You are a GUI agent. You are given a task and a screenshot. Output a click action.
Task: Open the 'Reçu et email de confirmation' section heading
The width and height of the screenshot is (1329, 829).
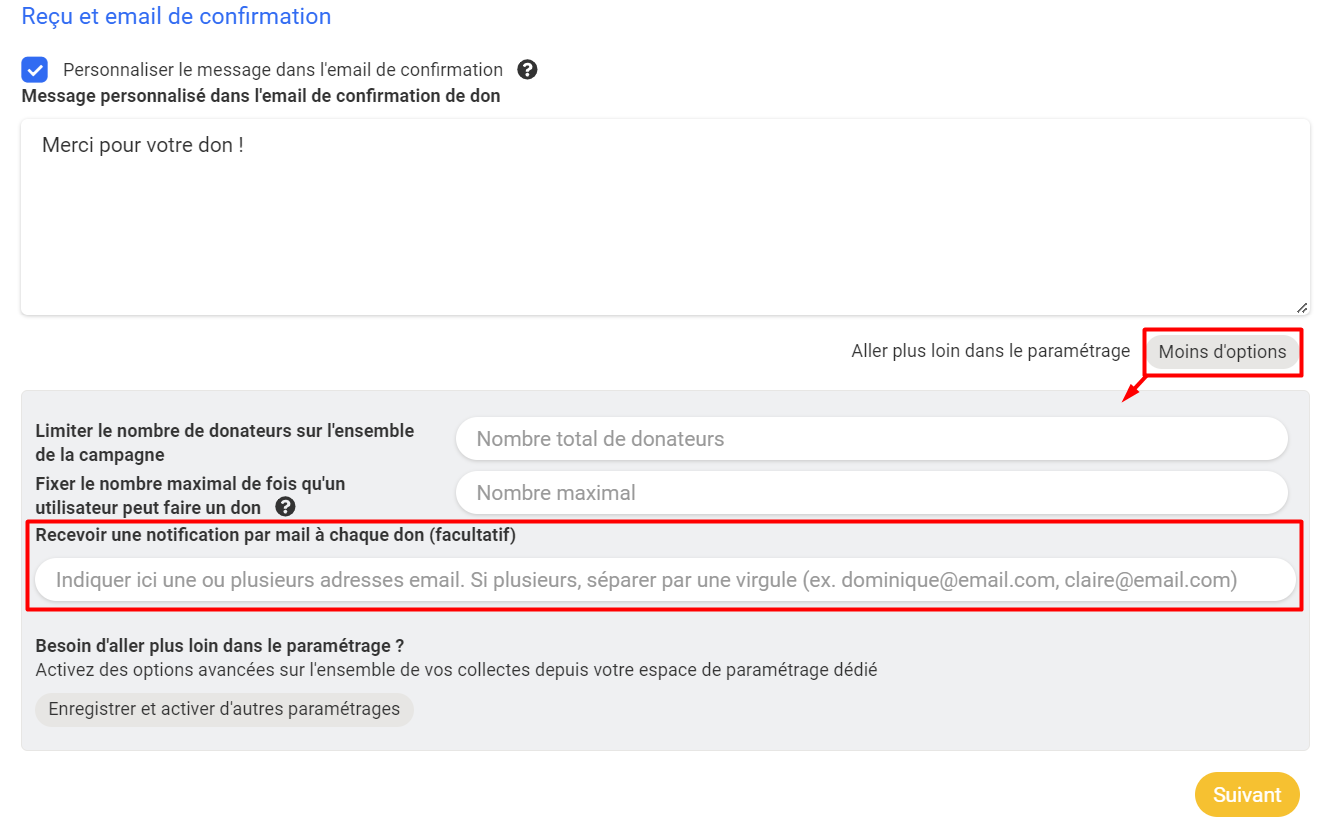(x=176, y=17)
